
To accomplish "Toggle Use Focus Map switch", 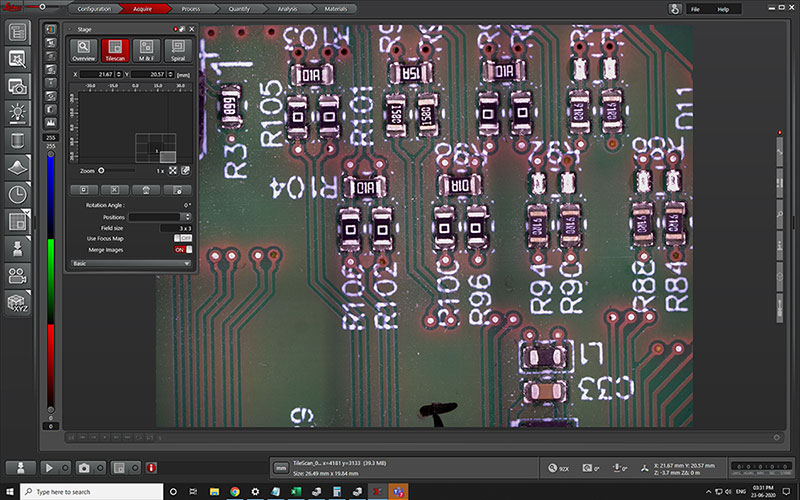I will click(183, 238).
